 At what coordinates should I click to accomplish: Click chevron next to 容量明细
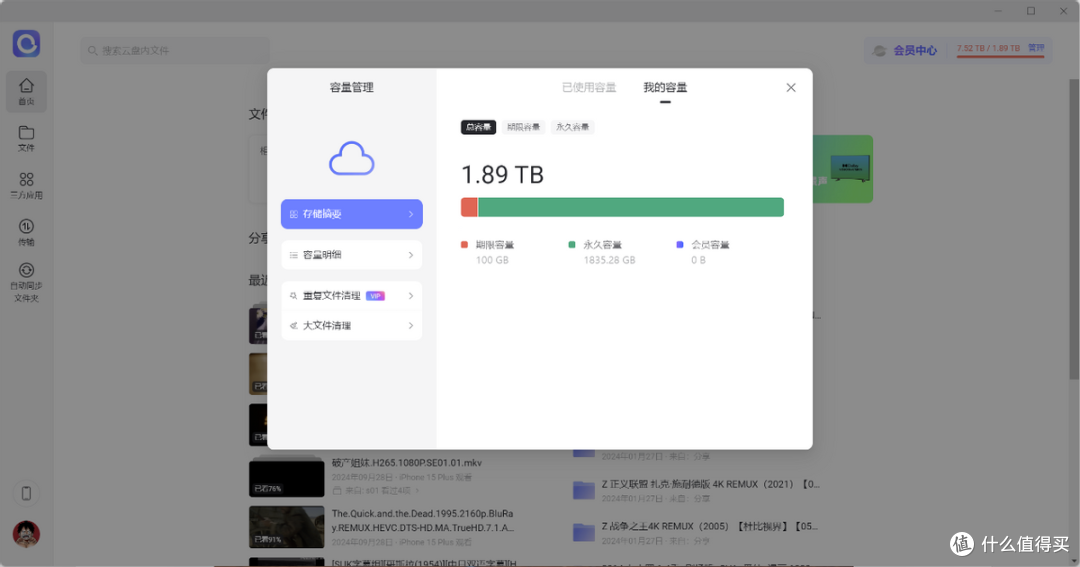pos(411,255)
